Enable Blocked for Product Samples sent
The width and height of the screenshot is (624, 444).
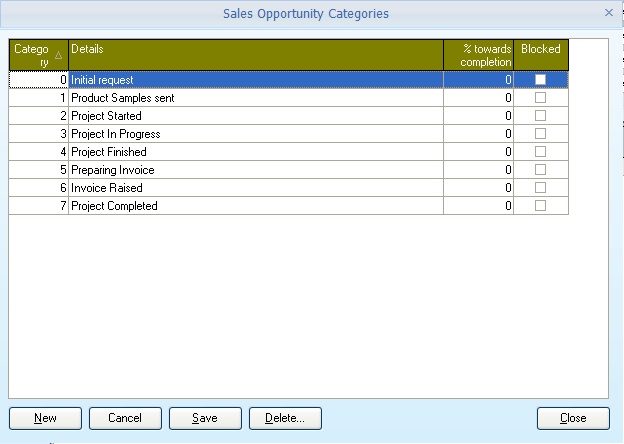[541, 98]
